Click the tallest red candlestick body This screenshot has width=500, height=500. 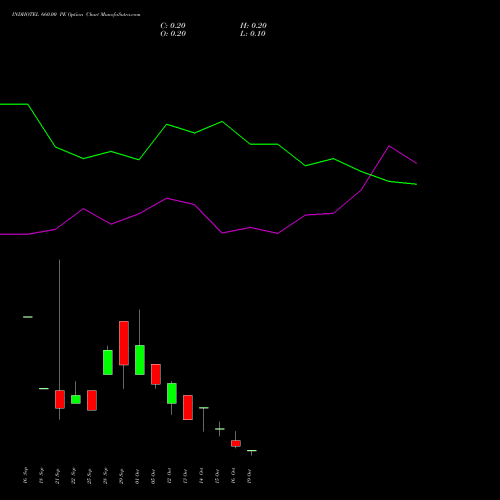124,343
